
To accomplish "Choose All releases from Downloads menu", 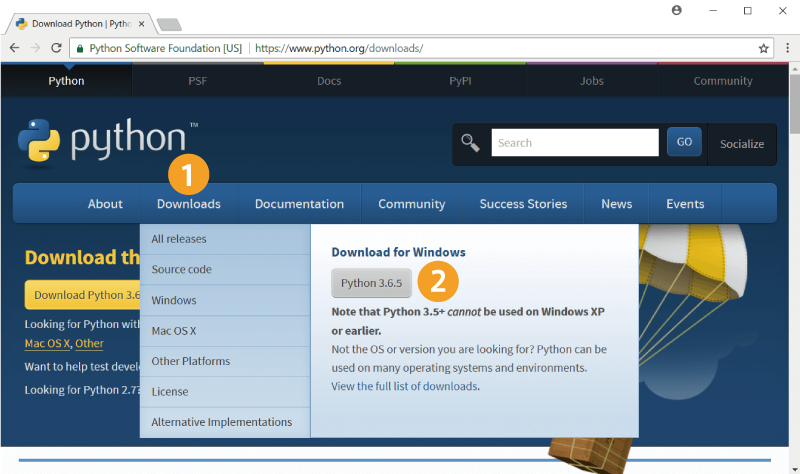I will click(225, 239).
